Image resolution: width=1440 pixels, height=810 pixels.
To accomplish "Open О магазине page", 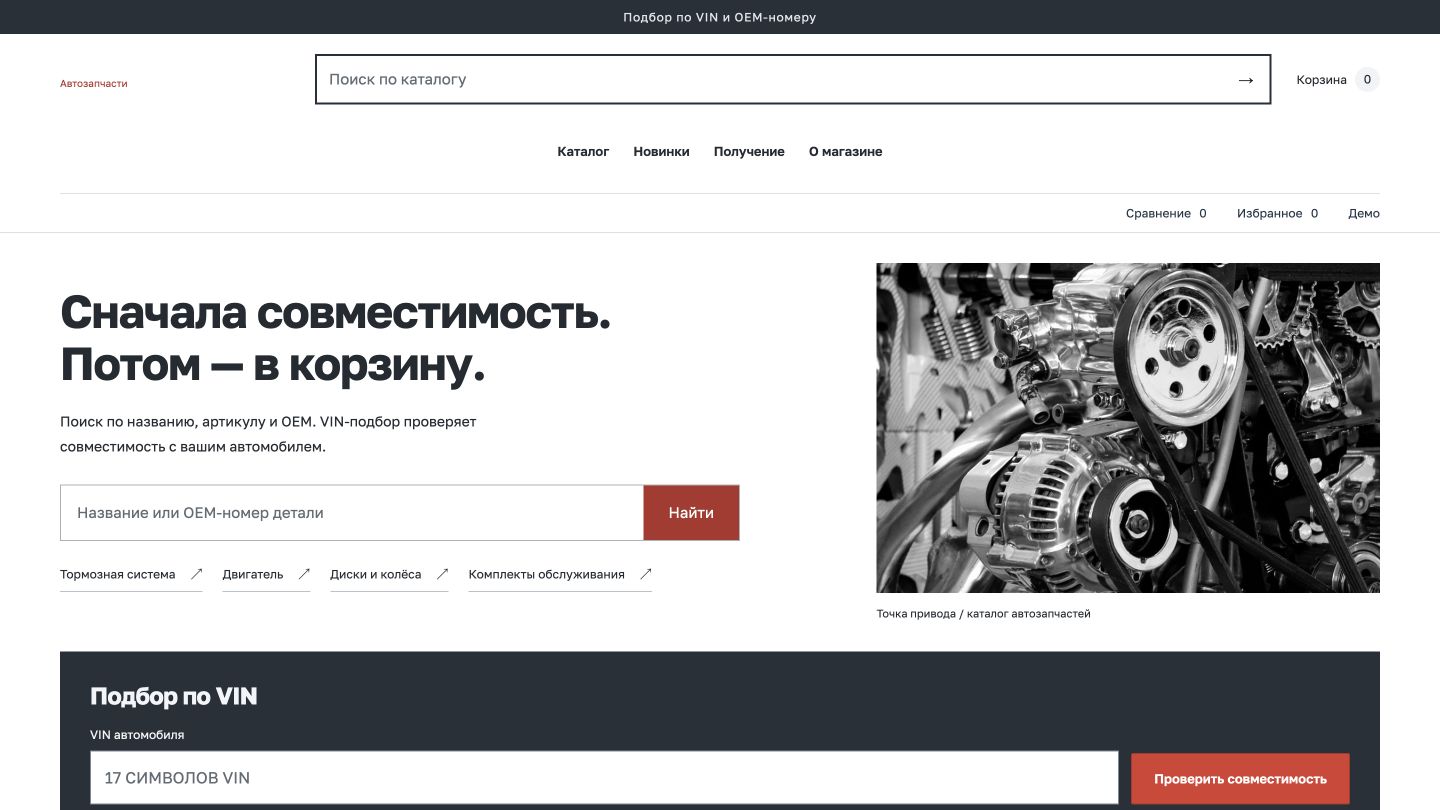I will 845,152.
